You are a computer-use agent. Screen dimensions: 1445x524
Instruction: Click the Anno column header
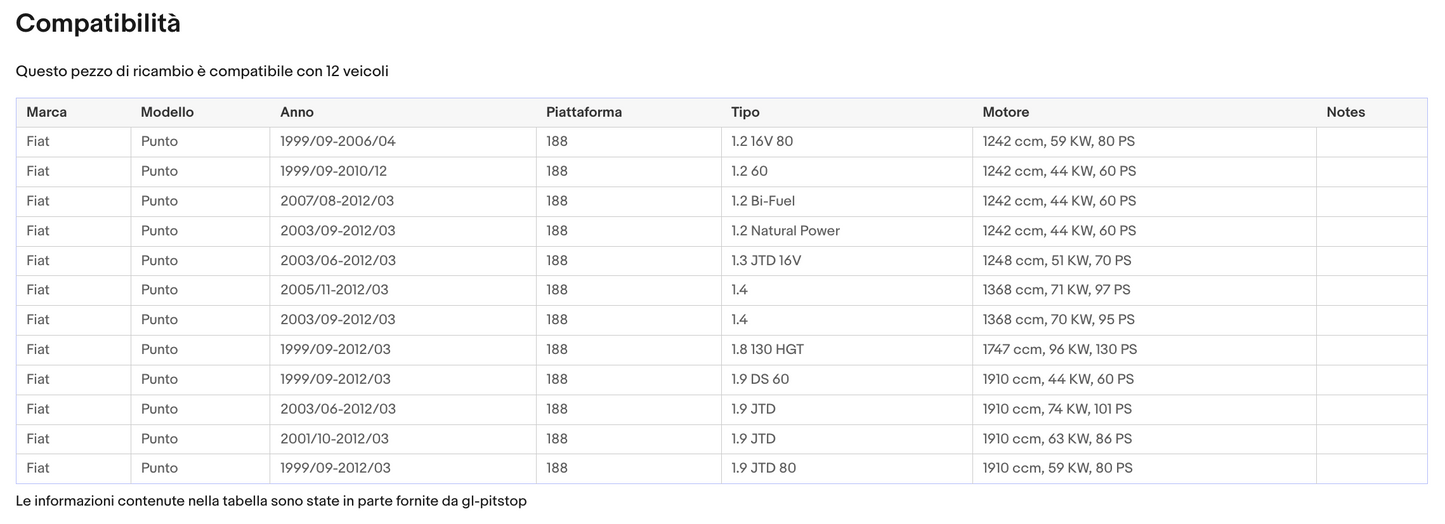(297, 112)
